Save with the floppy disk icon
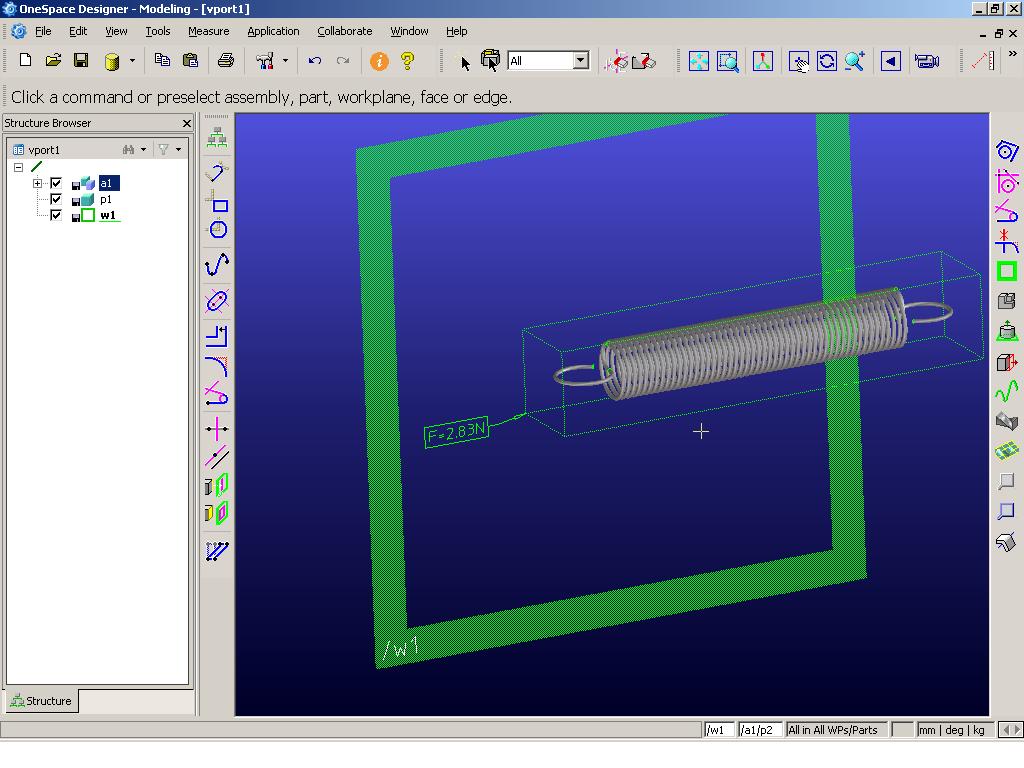Viewport: 1024px width, 768px height. [81, 61]
